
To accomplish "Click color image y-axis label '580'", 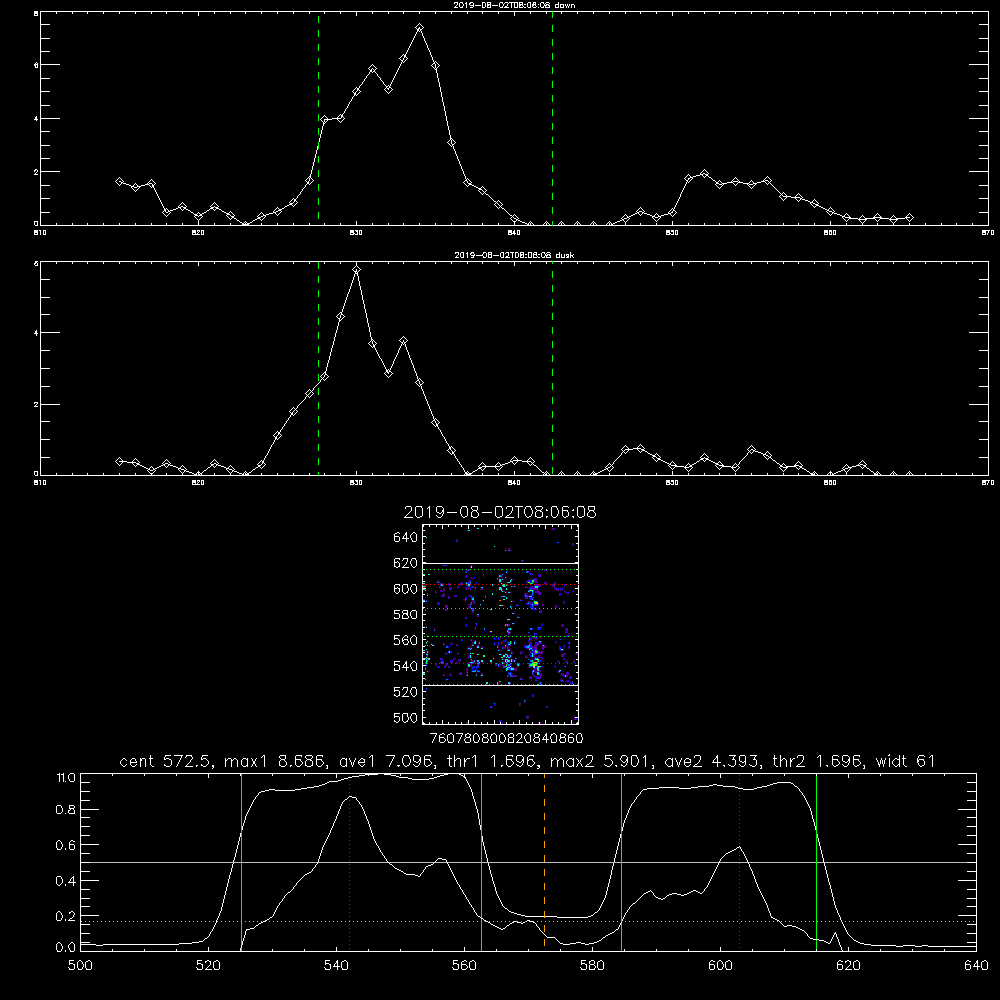I will 406,615.
